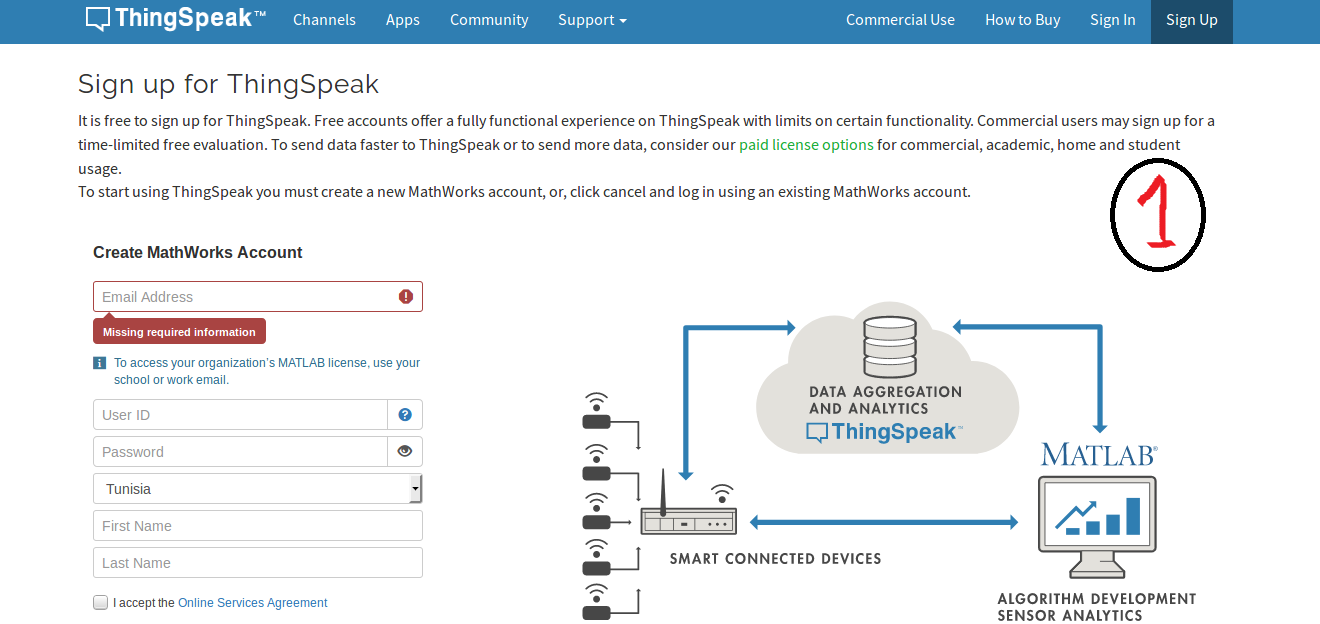This screenshot has width=1320, height=624.
Task: Toggle password visibility eye icon
Action: click(405, 451)
